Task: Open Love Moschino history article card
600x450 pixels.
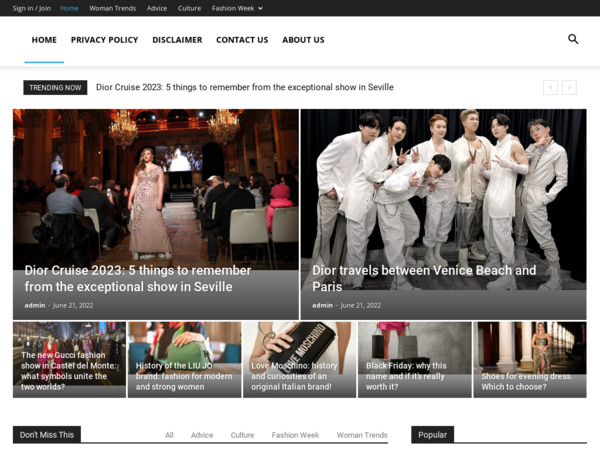Action: [300, 360]
